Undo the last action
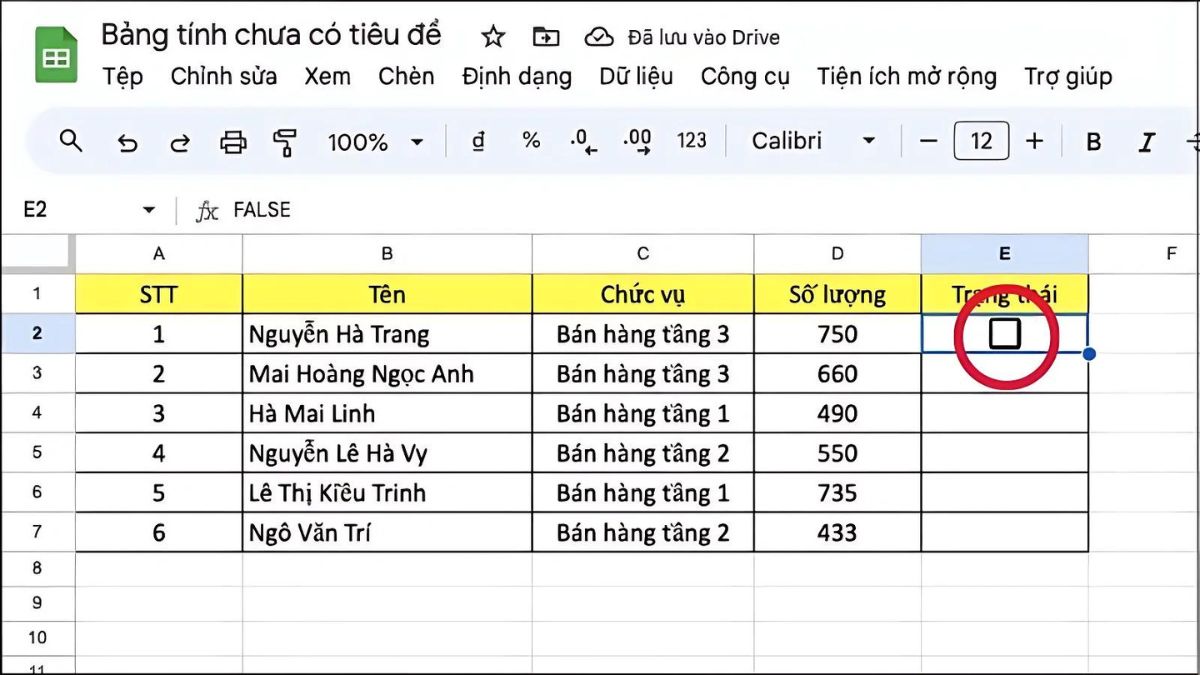 [x=127, y=142]
